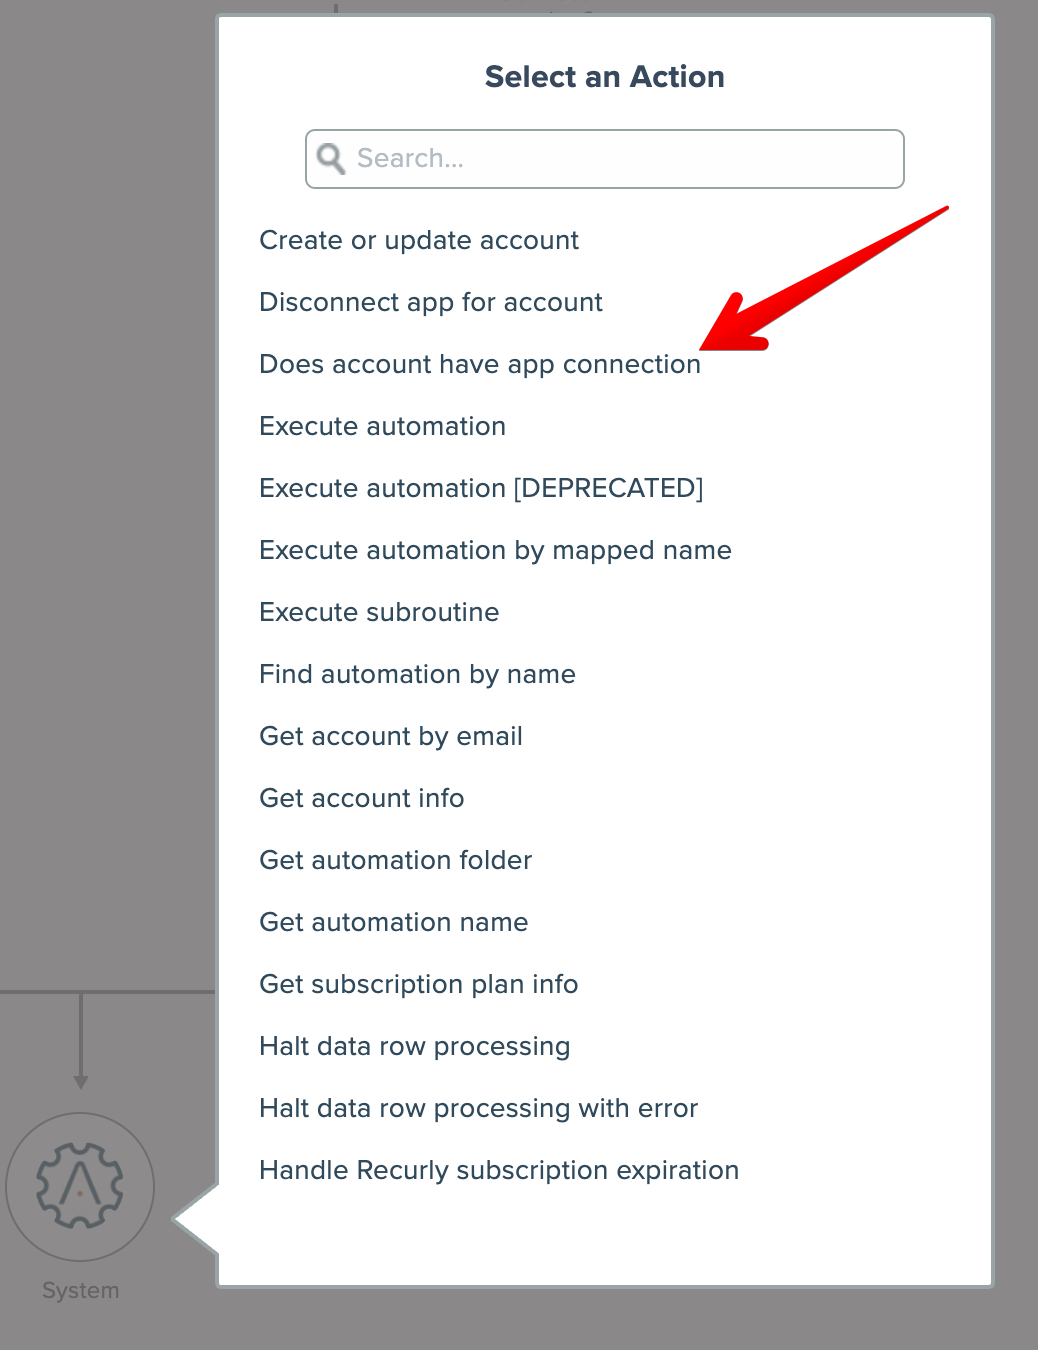Click the System gear icon
Viewport: 1038px width, 1350px height.
point(80,1186)
